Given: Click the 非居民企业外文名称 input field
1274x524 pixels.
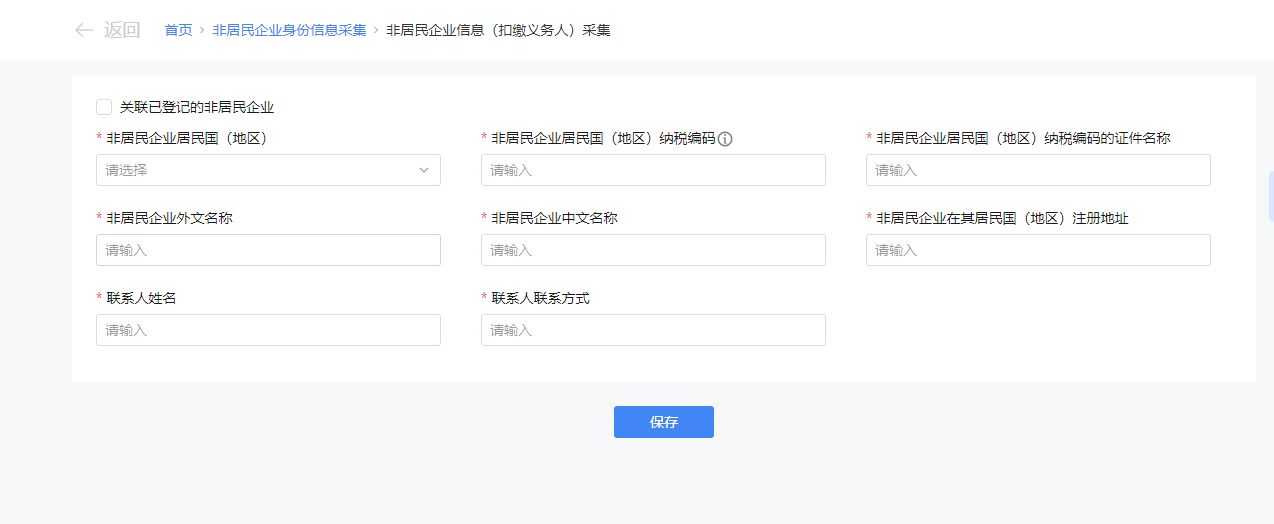Looking at the screenshot, I should [268, 250].
